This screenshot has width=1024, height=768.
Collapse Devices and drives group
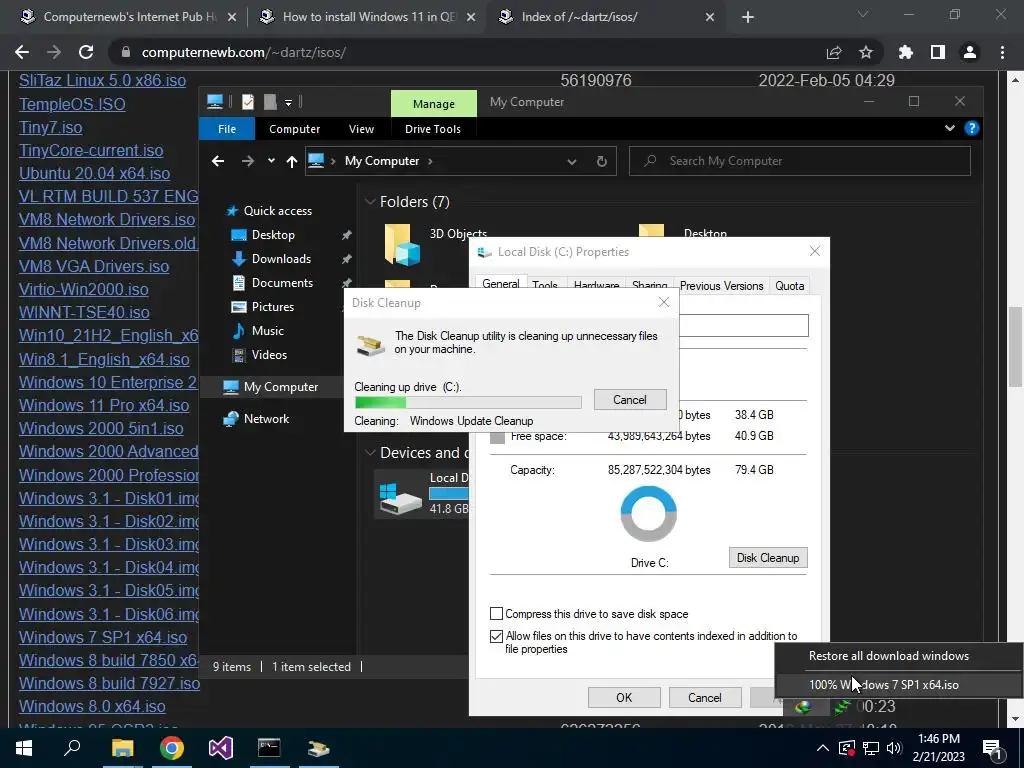coord(370,453)
